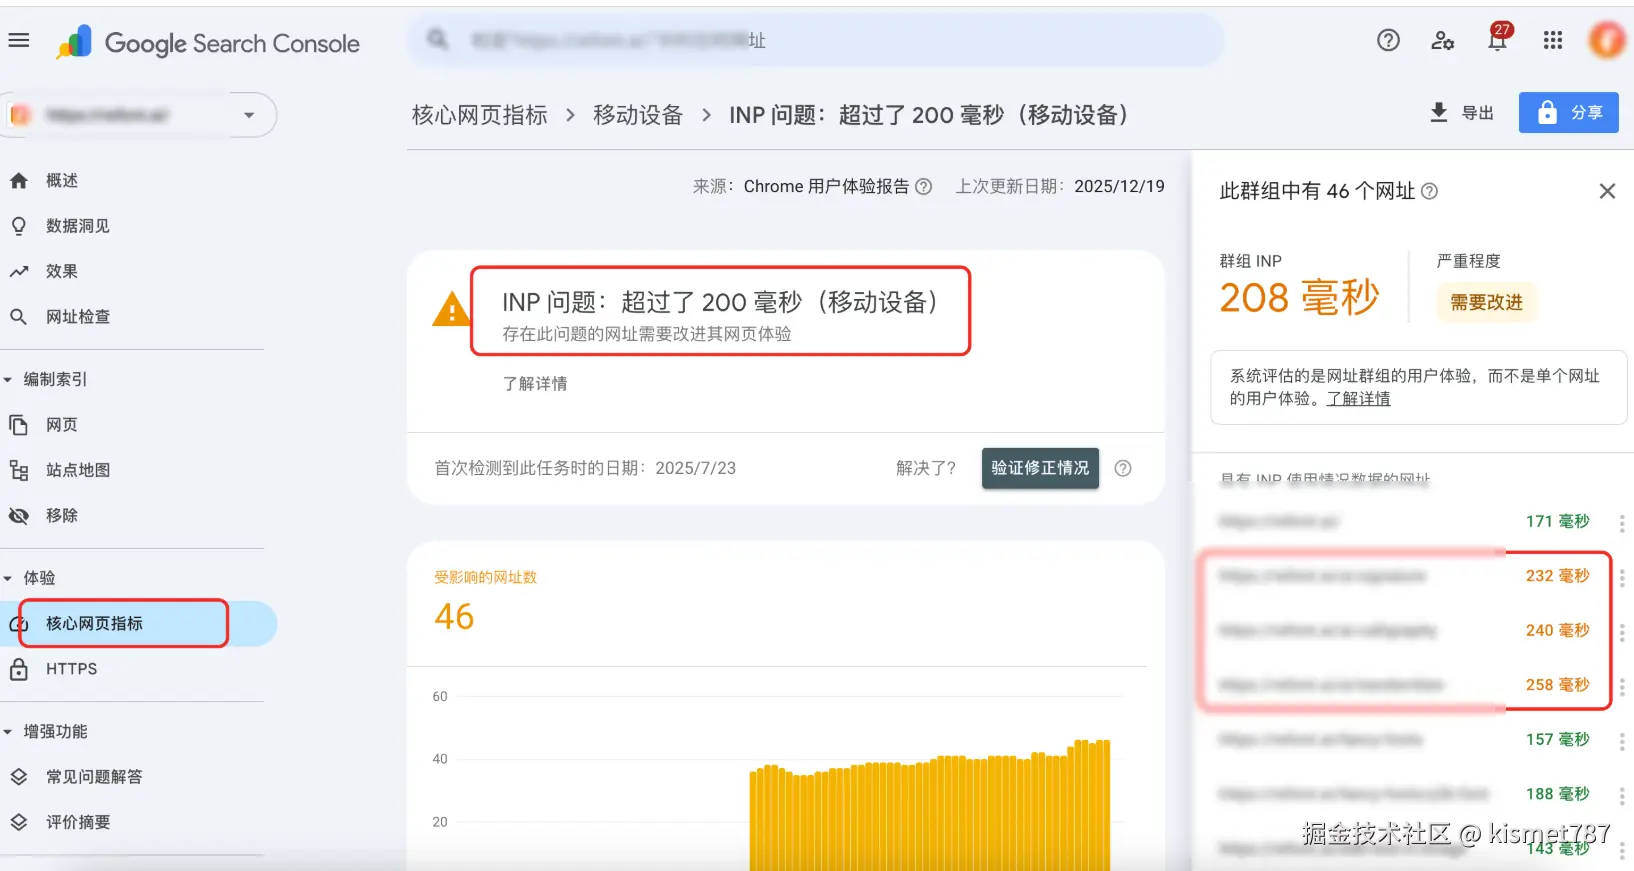Click the search magnifier icon
The height and width of the screenshot is (871, 1634).
(437, 40)
